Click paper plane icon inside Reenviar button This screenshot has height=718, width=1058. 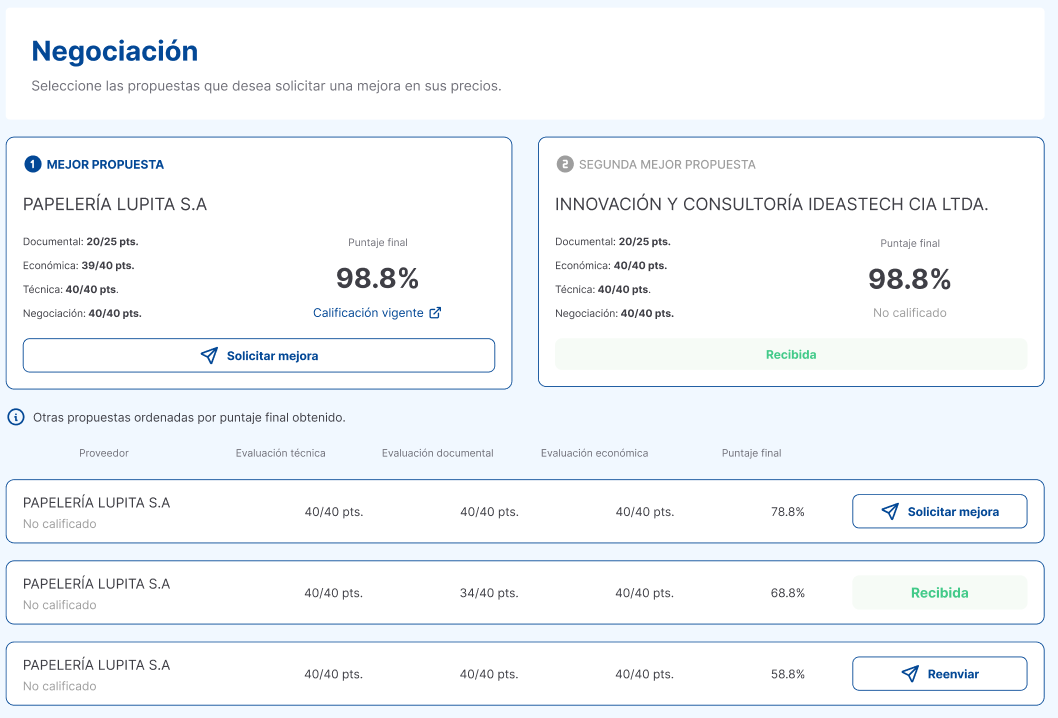(910, 674)
